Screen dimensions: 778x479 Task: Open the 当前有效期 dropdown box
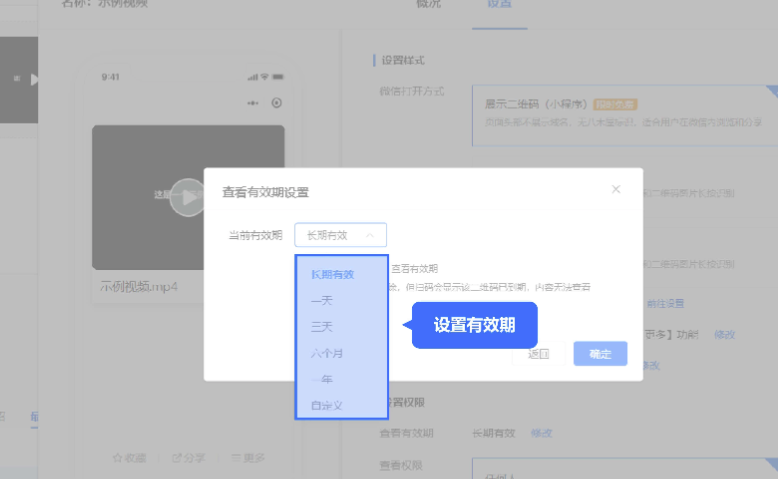340,235
